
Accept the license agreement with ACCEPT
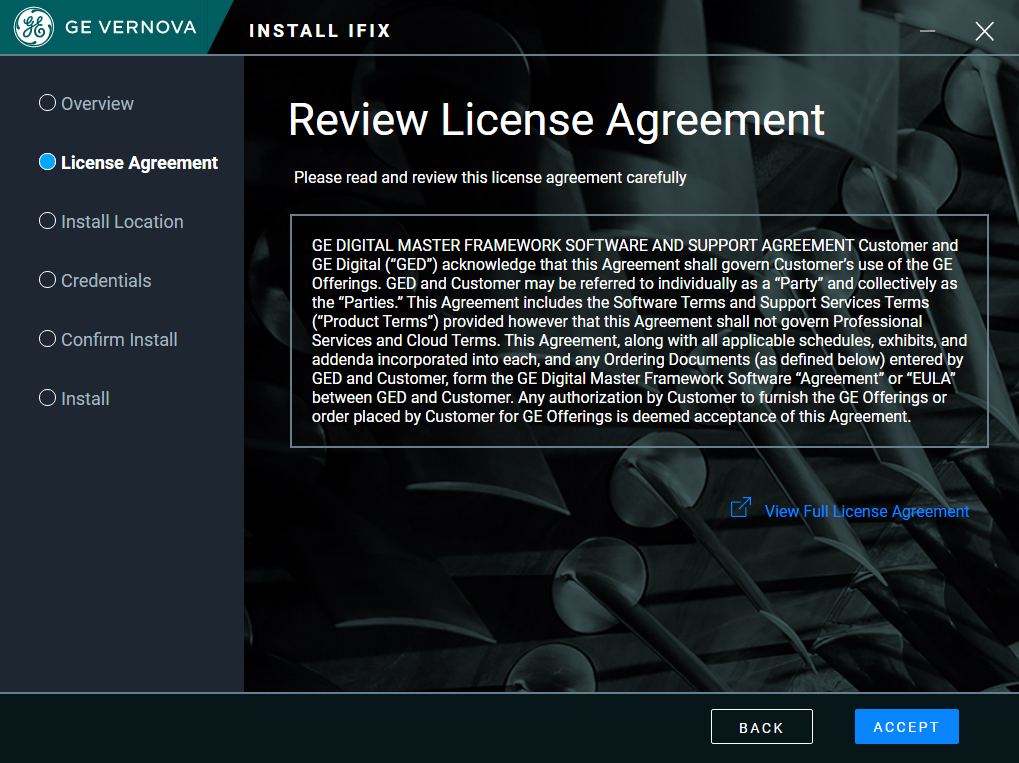(907, 727)
